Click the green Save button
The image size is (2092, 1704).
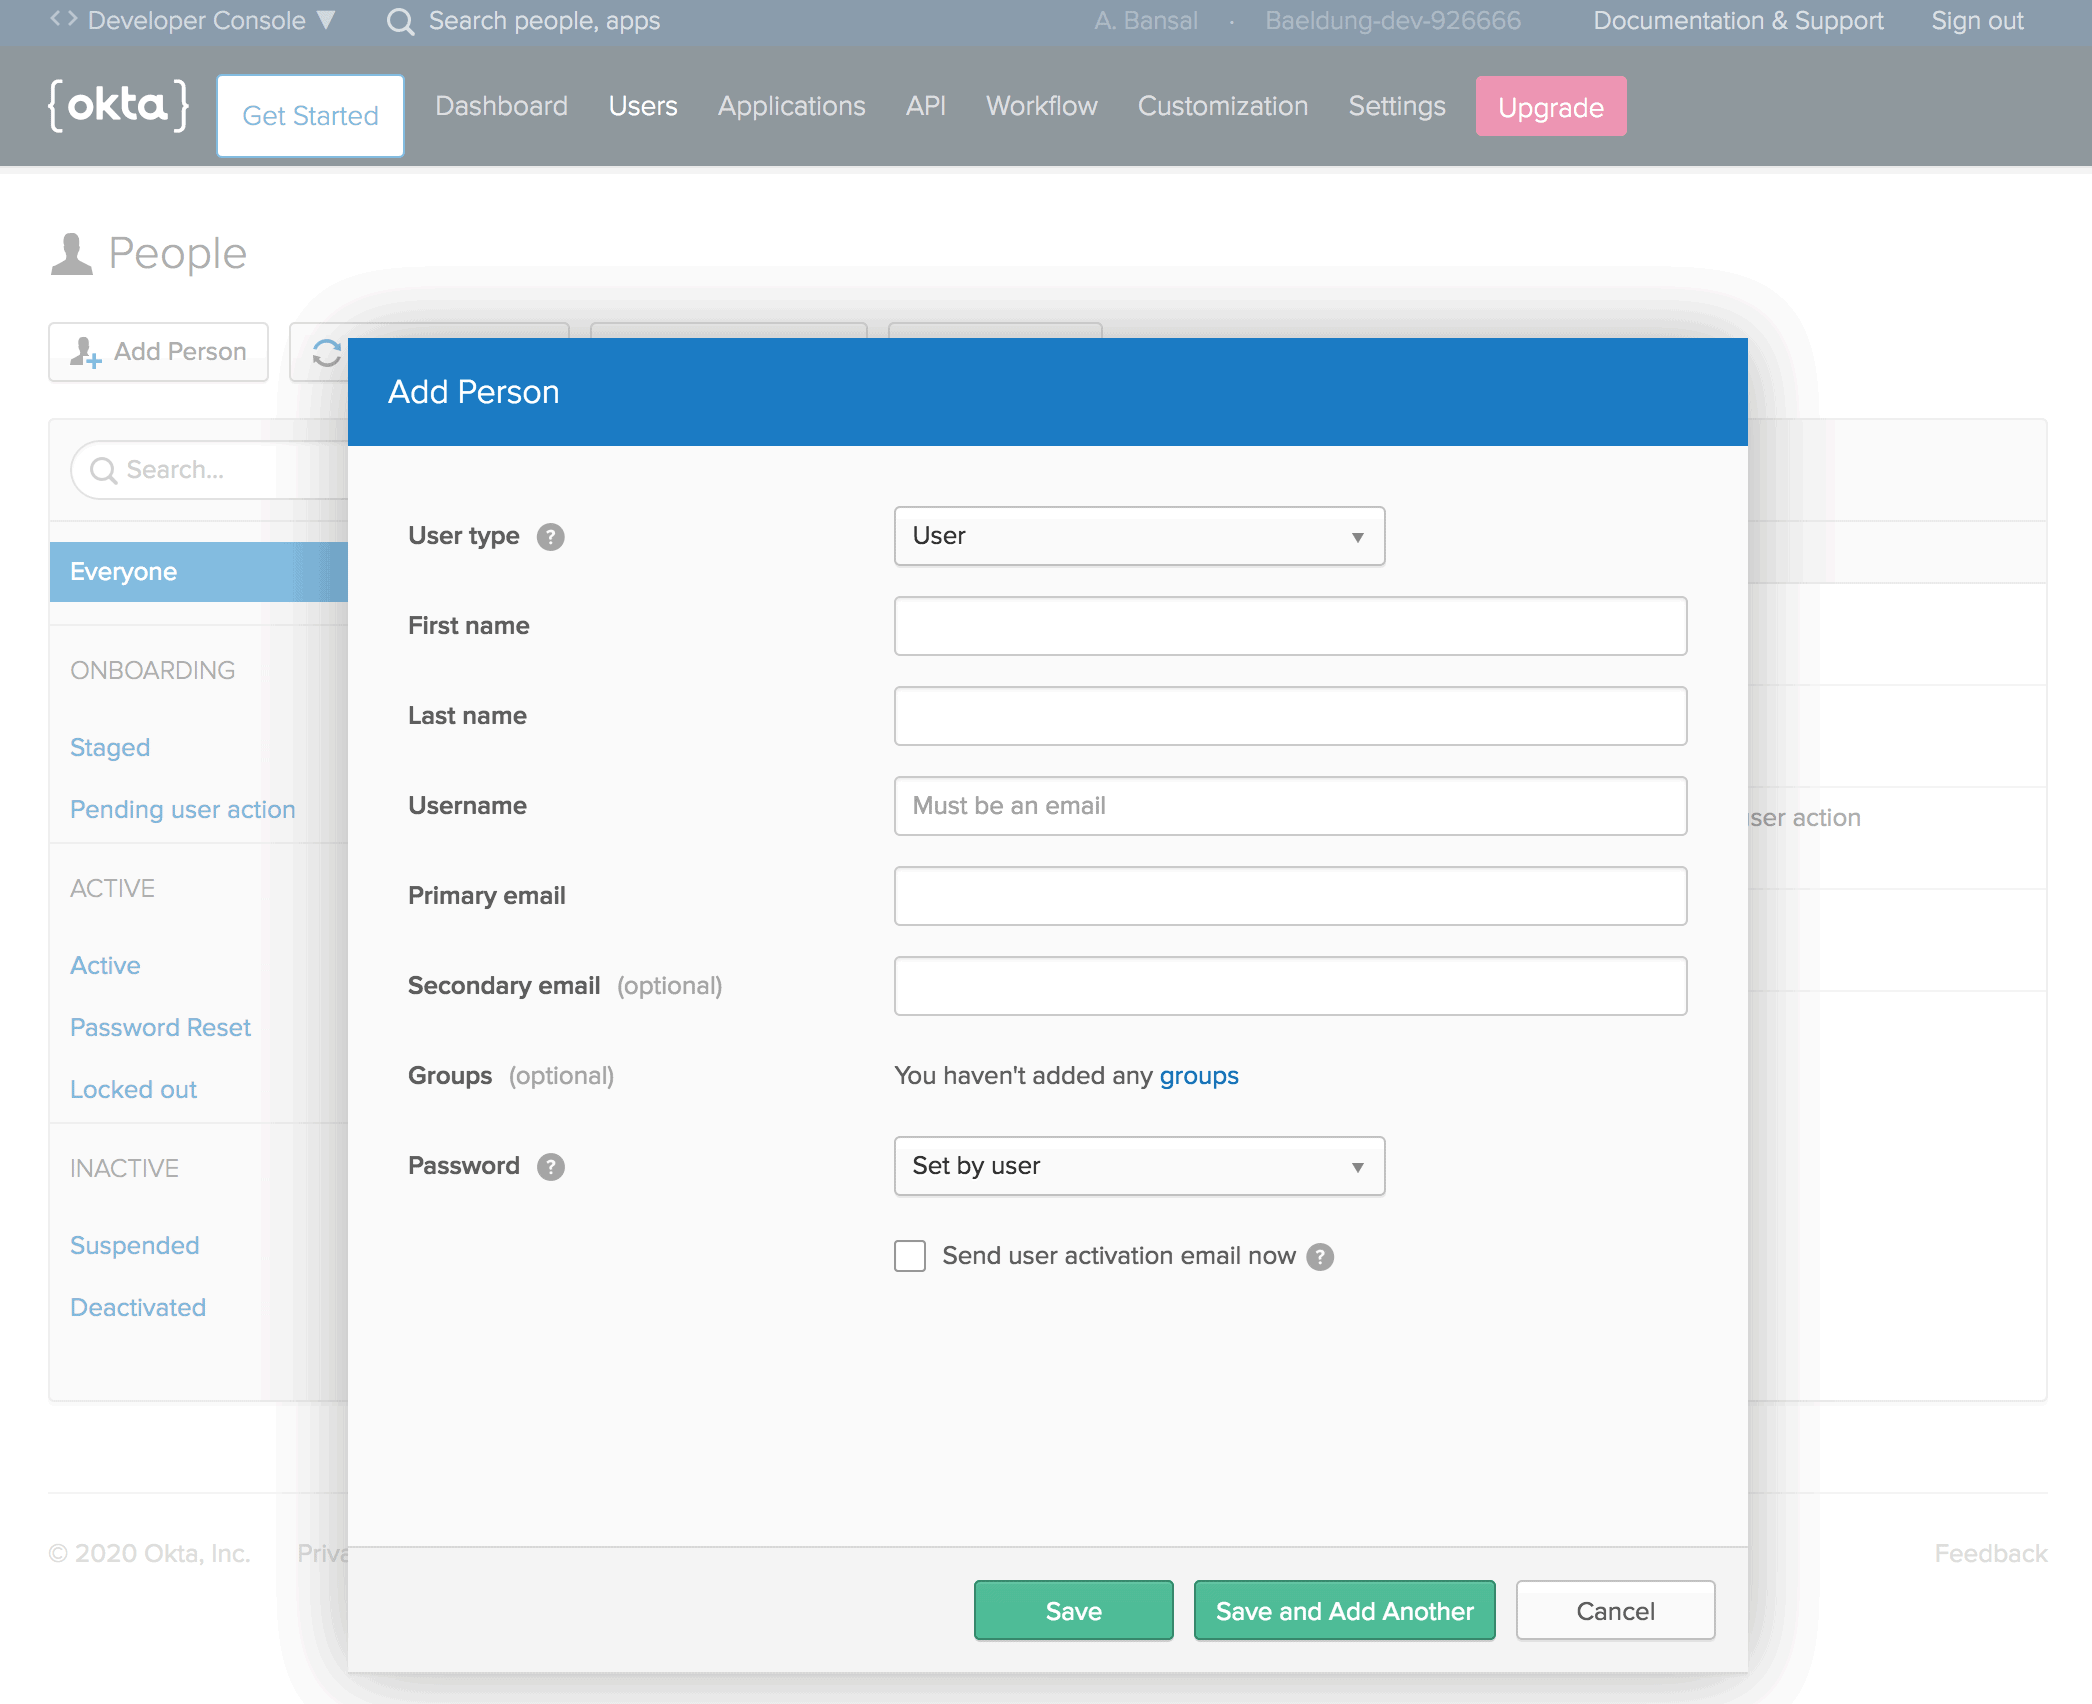tap(1073, 1610)
